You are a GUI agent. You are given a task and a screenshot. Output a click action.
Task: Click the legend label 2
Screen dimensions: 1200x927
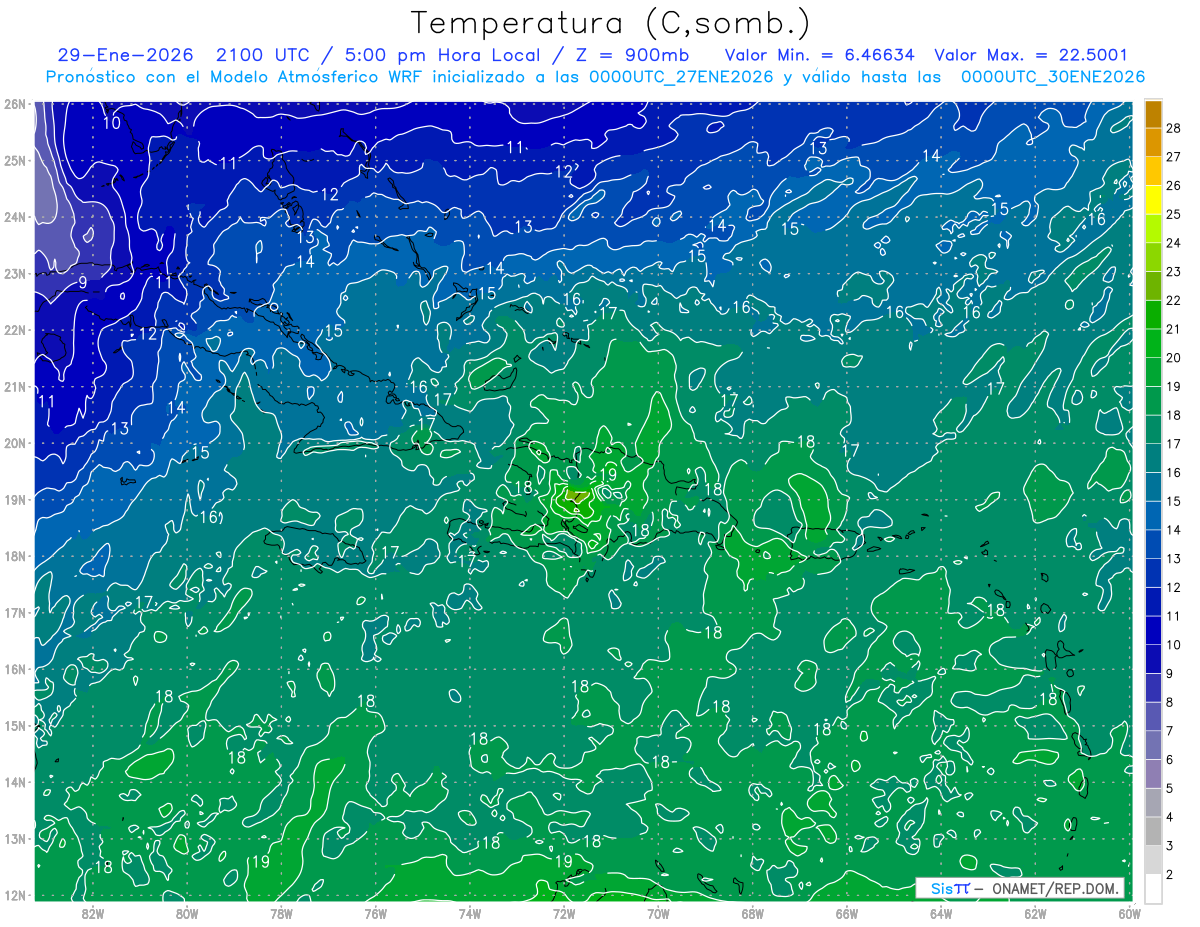pos(1171,875)
